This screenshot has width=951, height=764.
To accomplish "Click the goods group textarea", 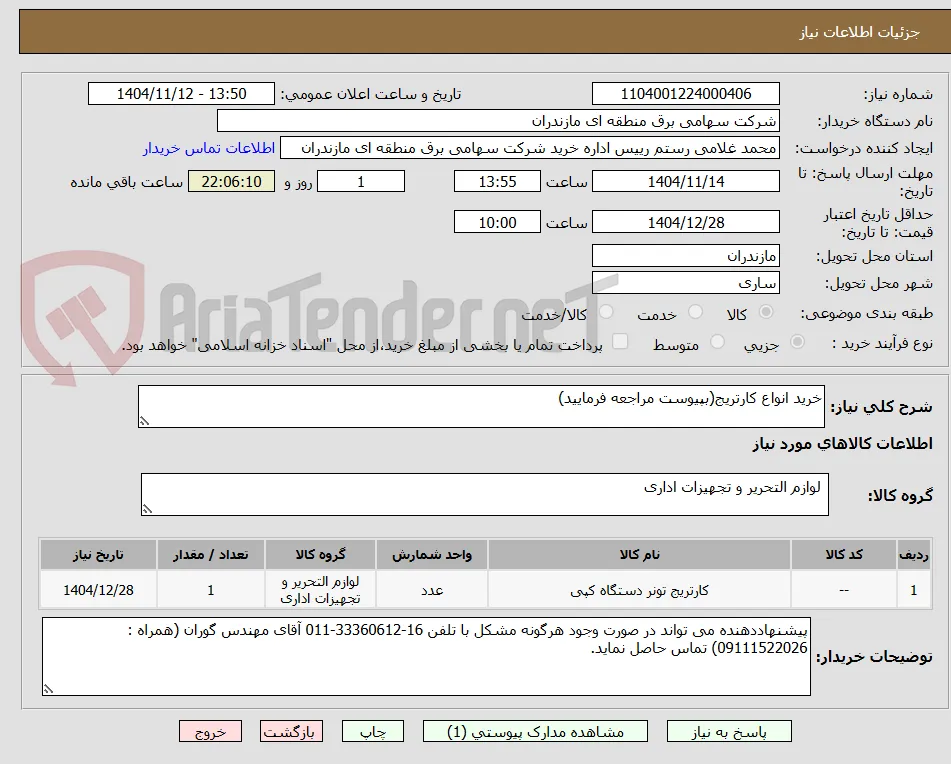I will click(485, 495).
